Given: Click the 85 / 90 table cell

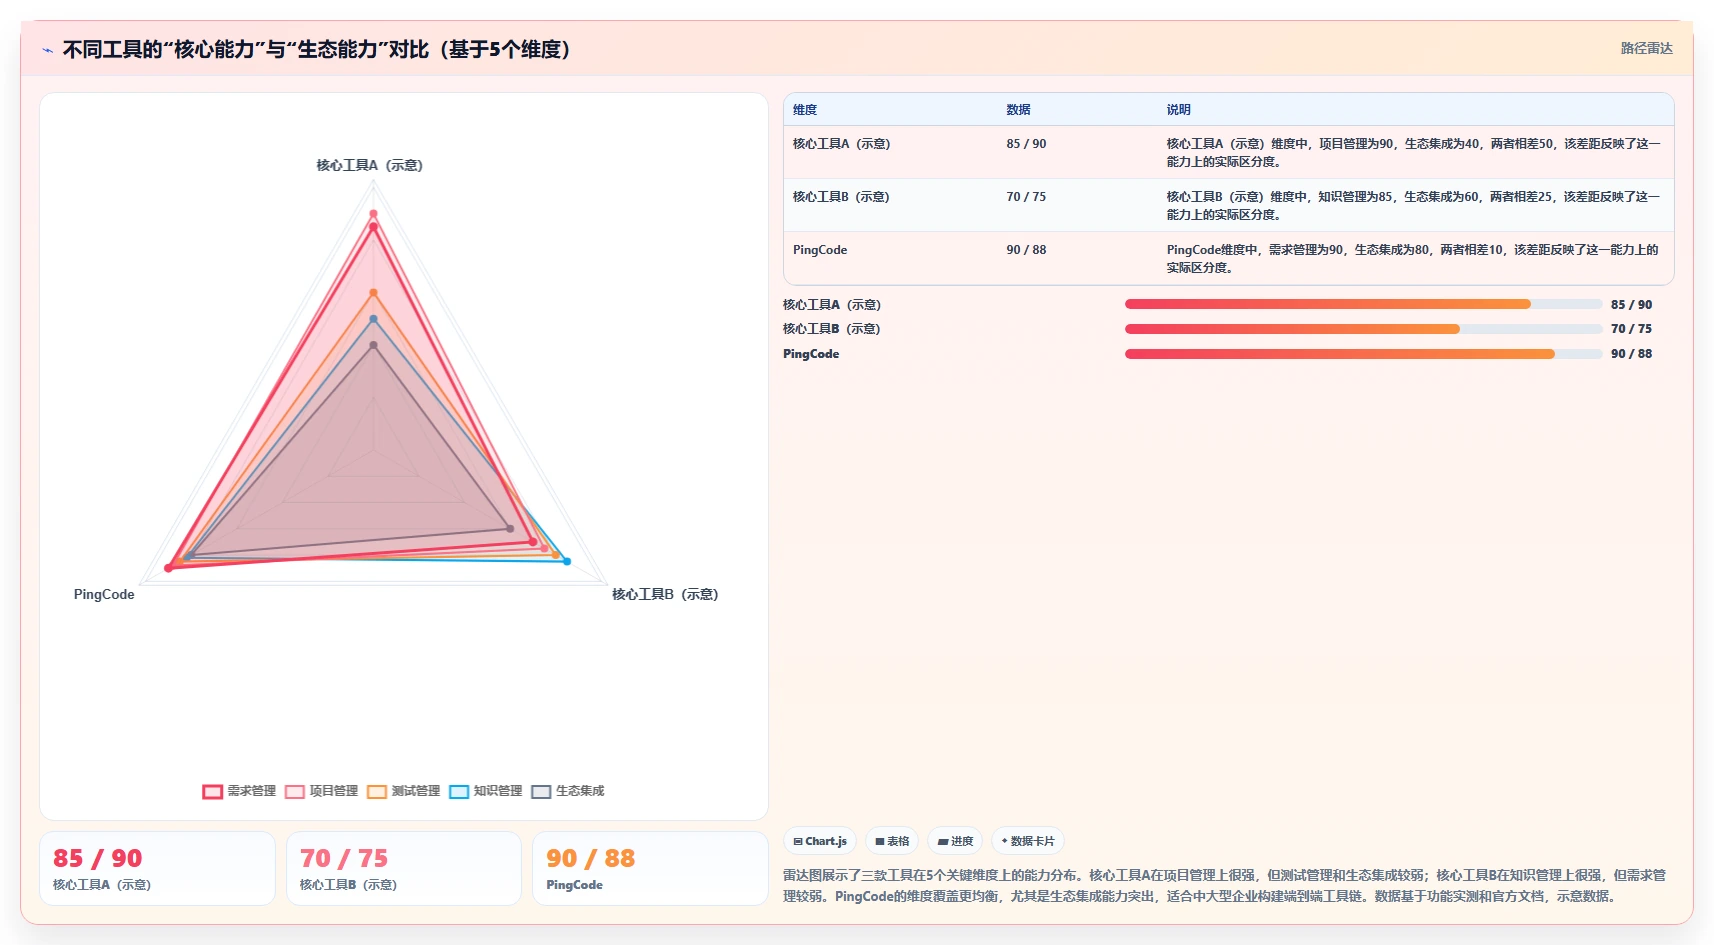Looking at the screenshot, I should pos(1026,144).
